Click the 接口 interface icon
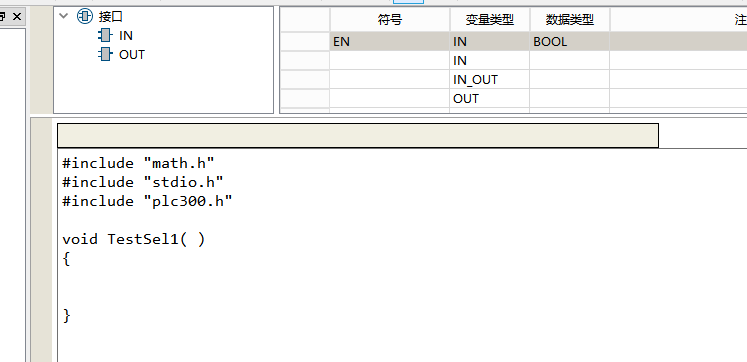The height and width of the screenshot is (362, 747). point(85,17)
